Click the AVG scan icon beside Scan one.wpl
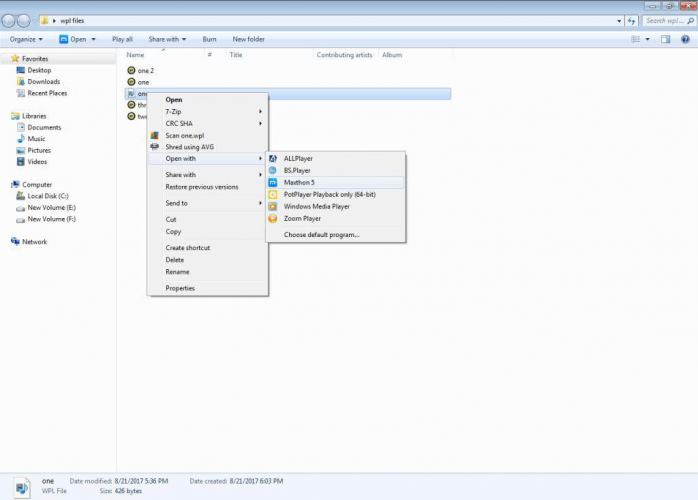 click(154, 135)
